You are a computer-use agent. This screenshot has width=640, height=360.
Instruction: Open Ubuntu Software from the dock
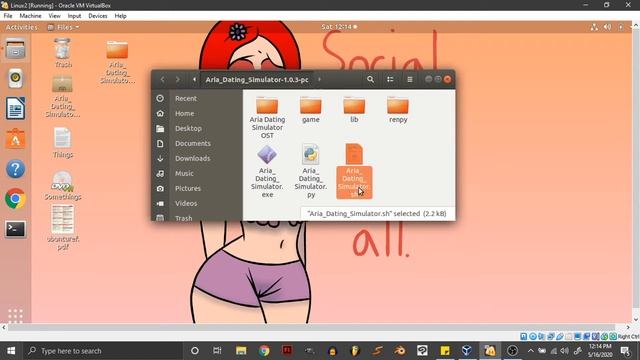click(x=16, y=139)
